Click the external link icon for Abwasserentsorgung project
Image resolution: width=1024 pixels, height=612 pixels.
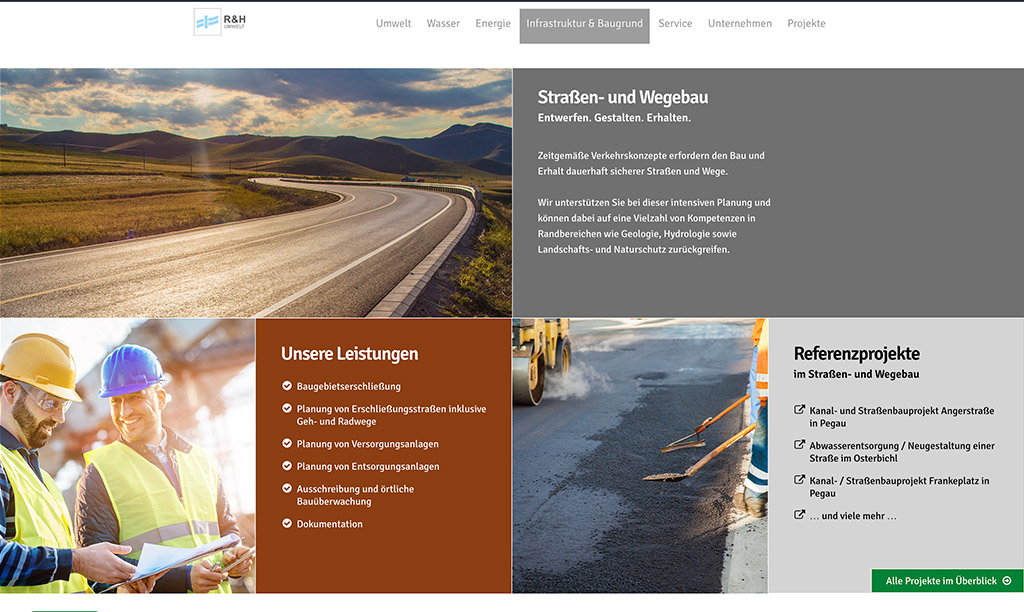(799, 445)
